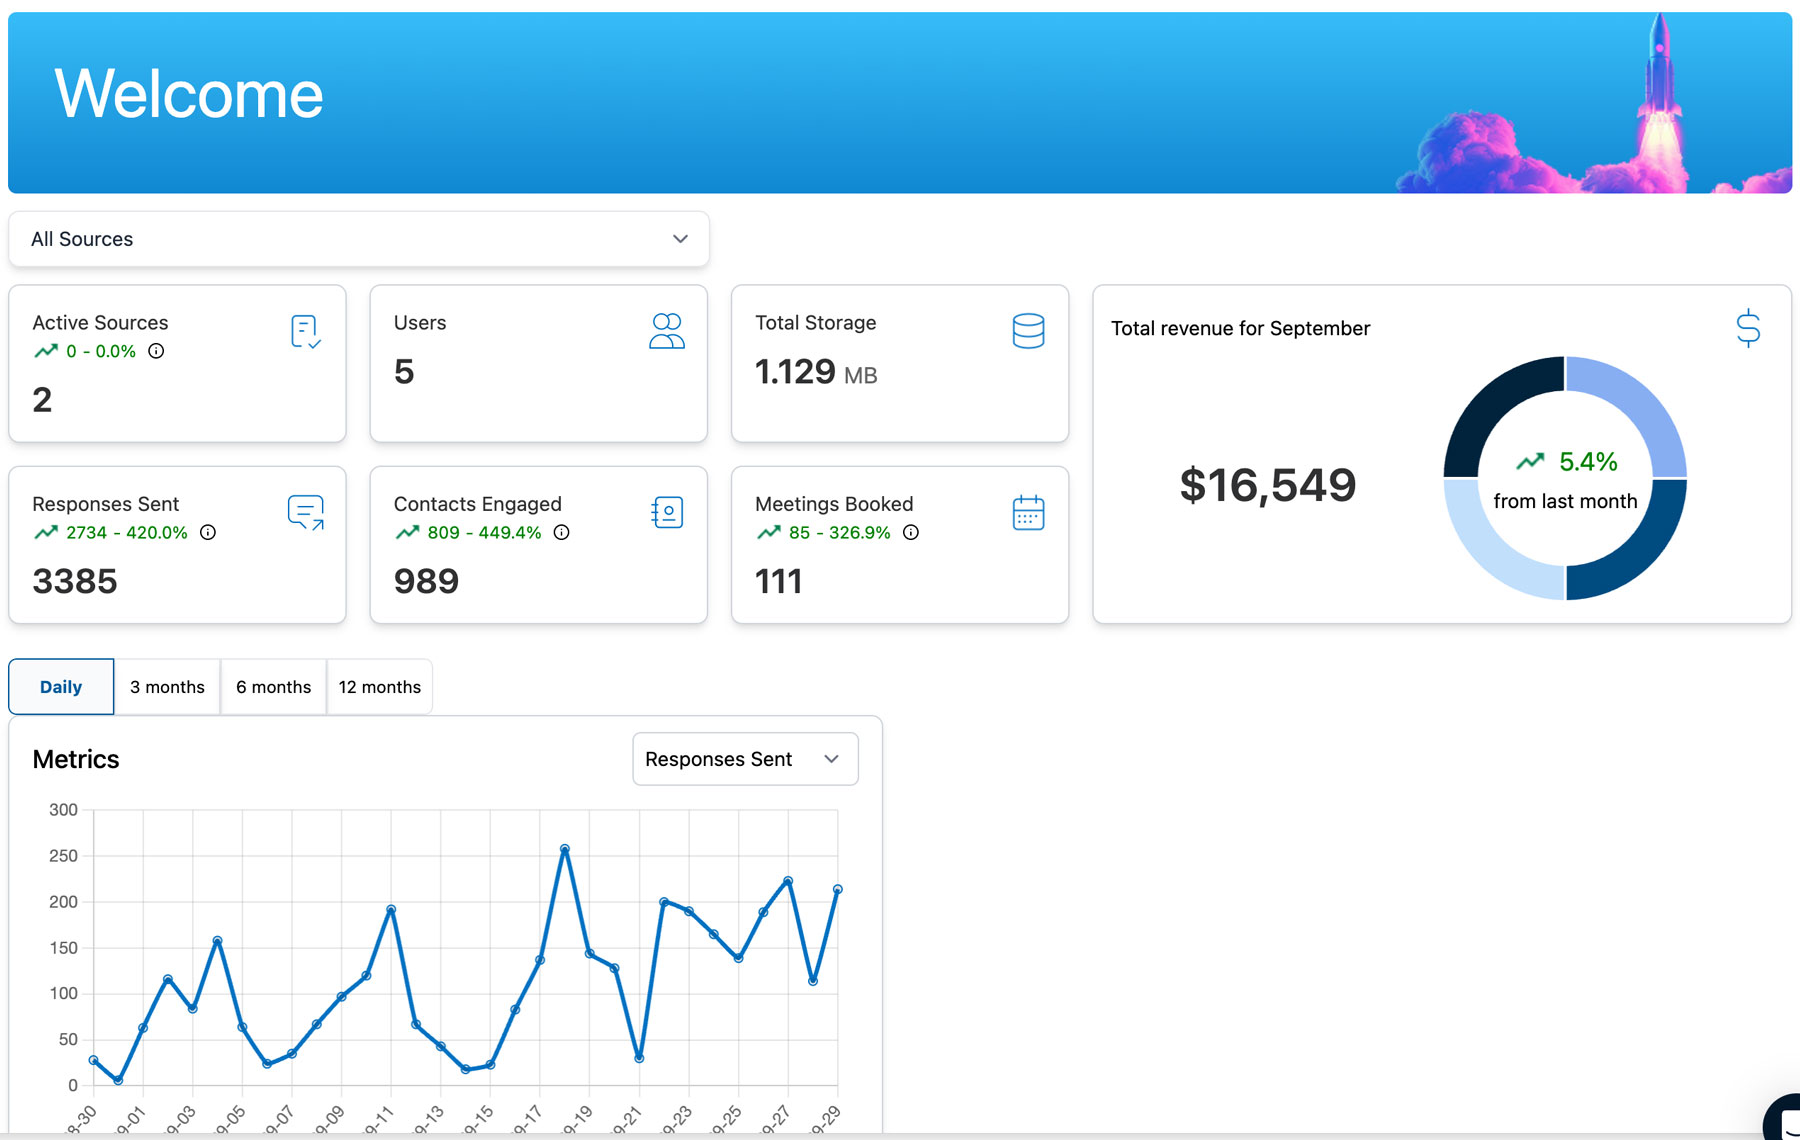Click the chevron in All Sources selector
Viewport: 1800px width, 1140px height.
click(x=680, y=239)
